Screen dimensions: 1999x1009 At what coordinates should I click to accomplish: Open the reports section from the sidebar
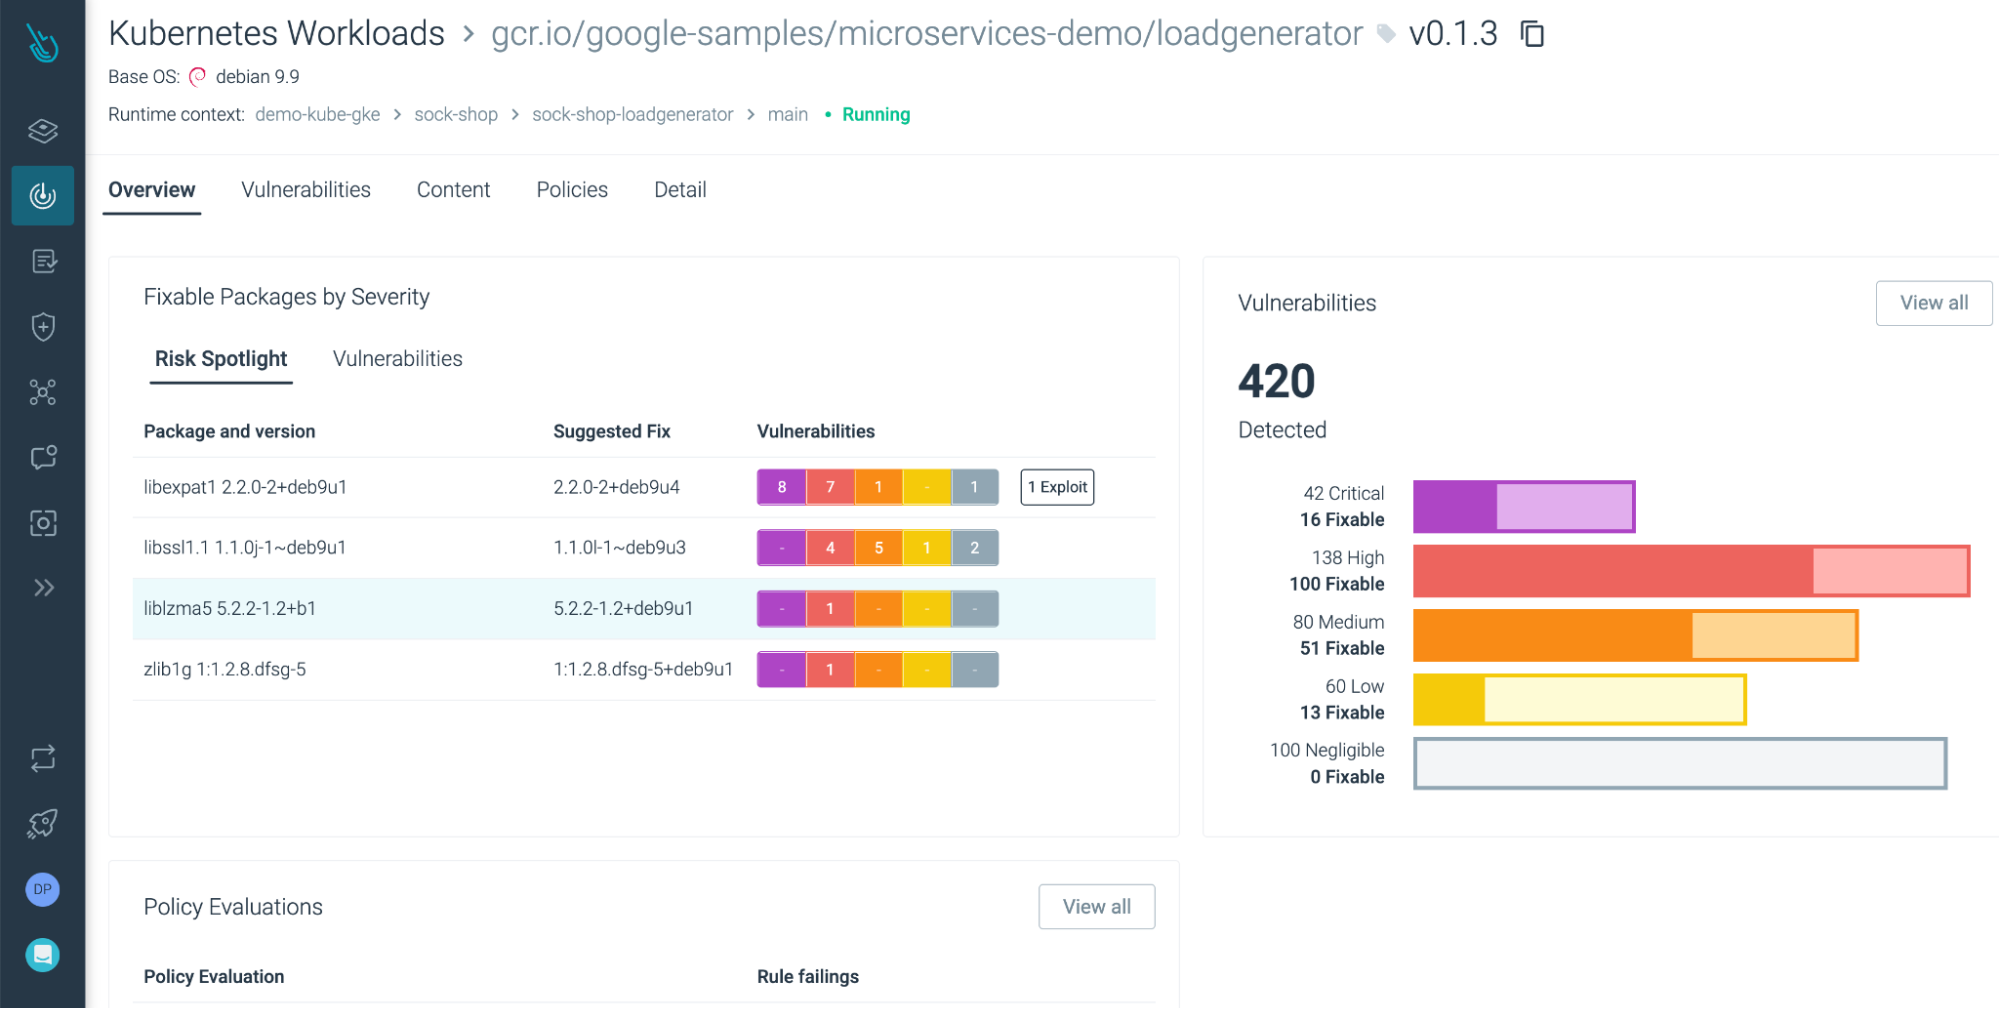(x=42, y=261)
